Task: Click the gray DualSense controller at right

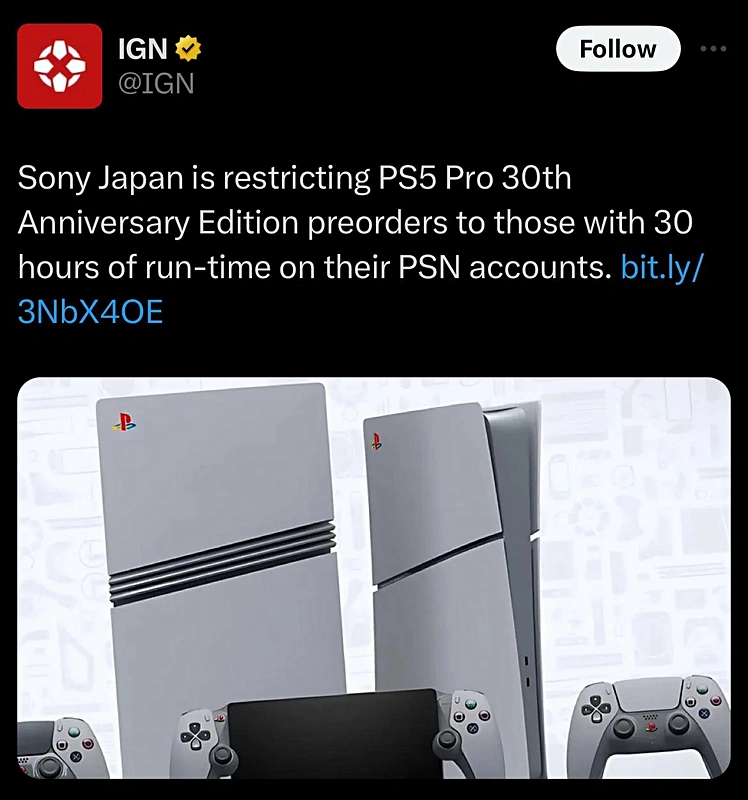Action: (650, 726)
